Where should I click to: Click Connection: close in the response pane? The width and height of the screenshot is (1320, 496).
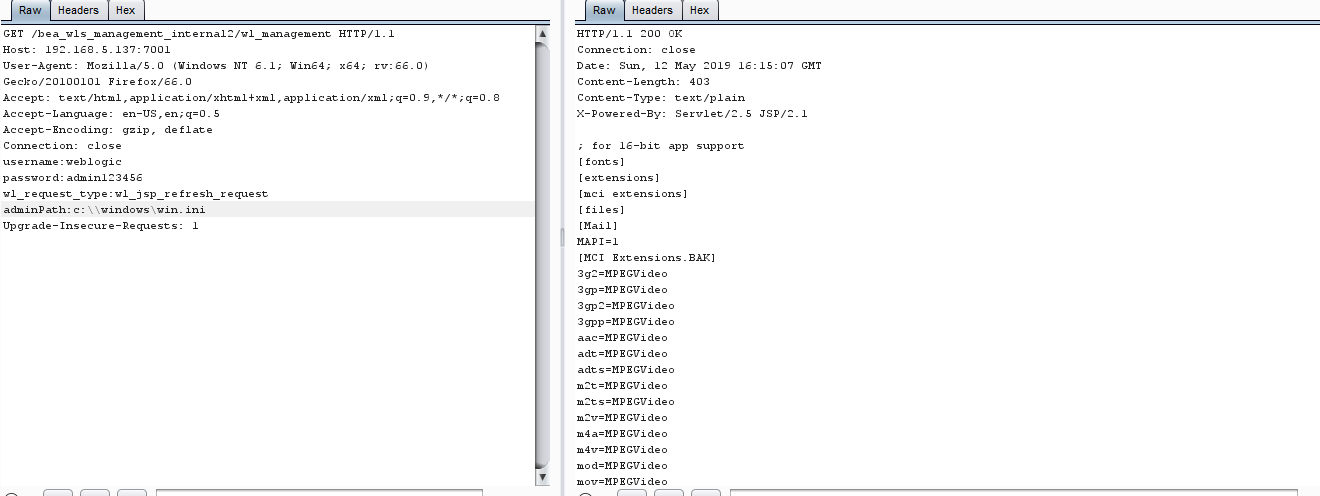(x=636, y=49)
